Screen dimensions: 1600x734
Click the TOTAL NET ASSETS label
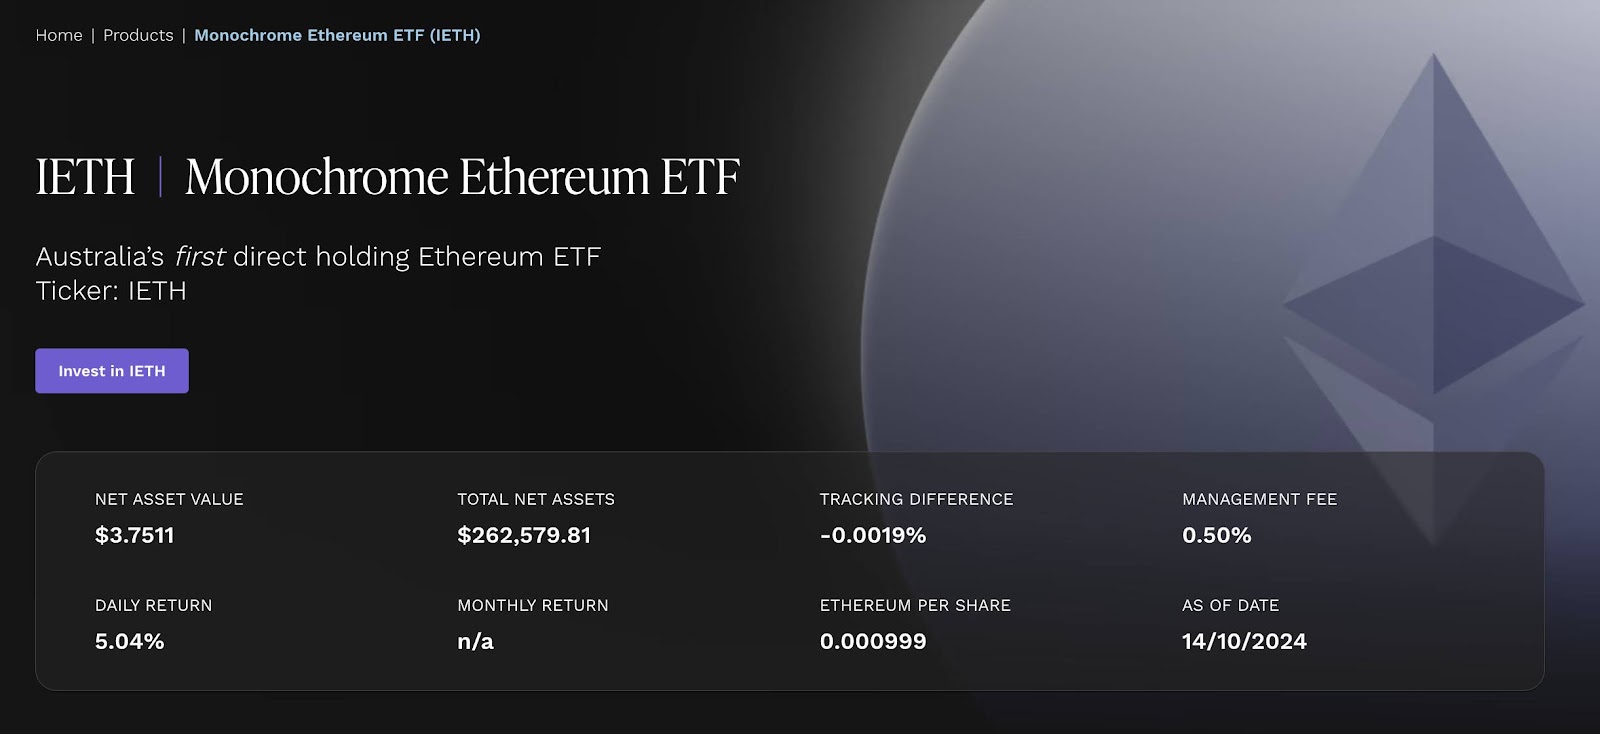536,499
